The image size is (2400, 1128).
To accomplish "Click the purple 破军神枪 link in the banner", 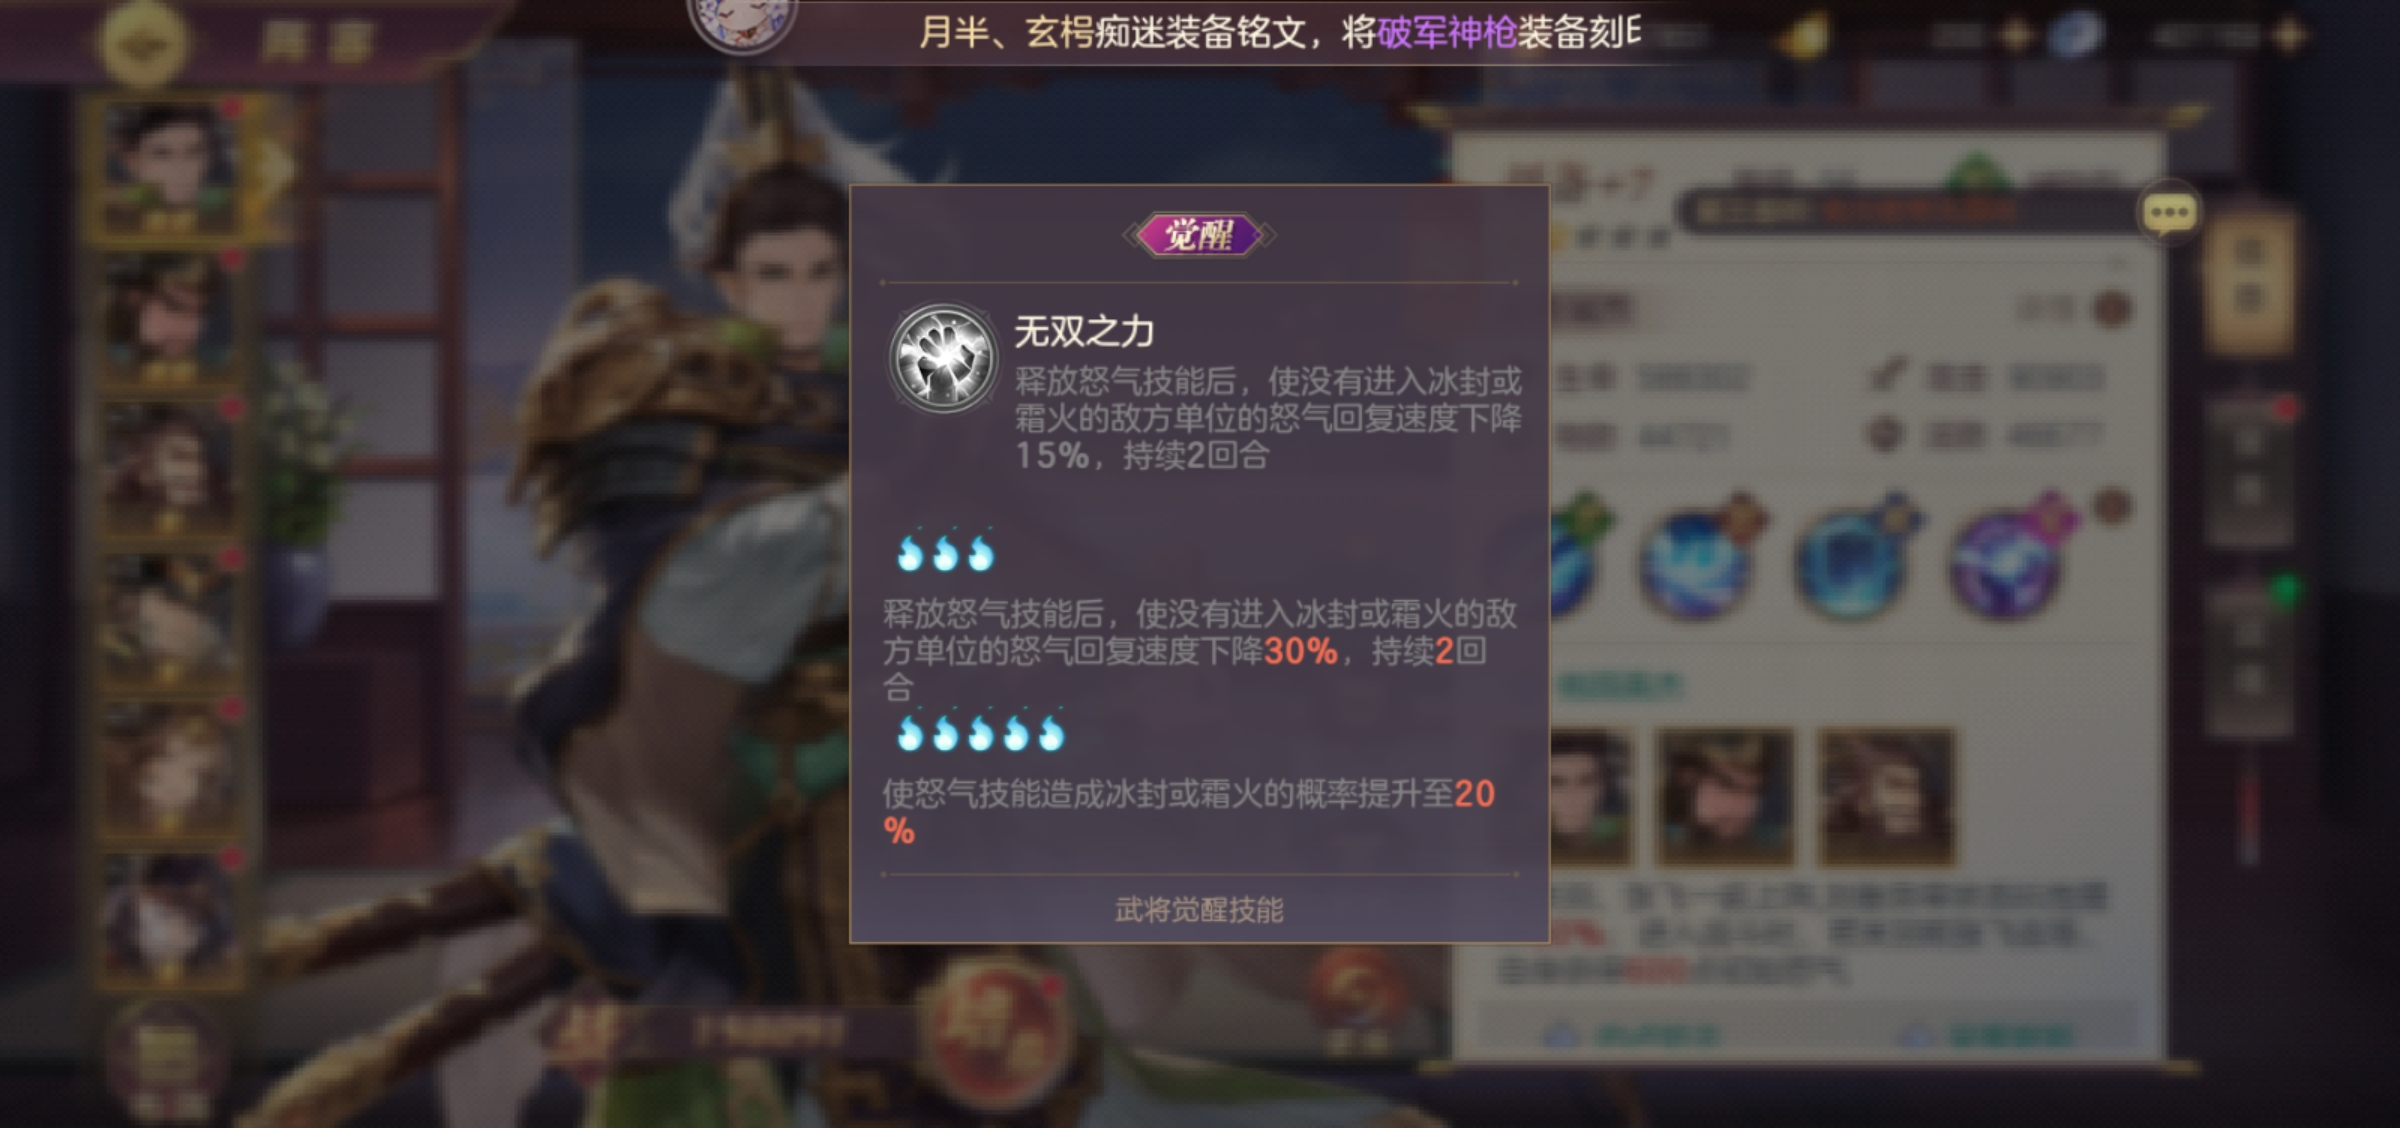I will coord(1446,33).
